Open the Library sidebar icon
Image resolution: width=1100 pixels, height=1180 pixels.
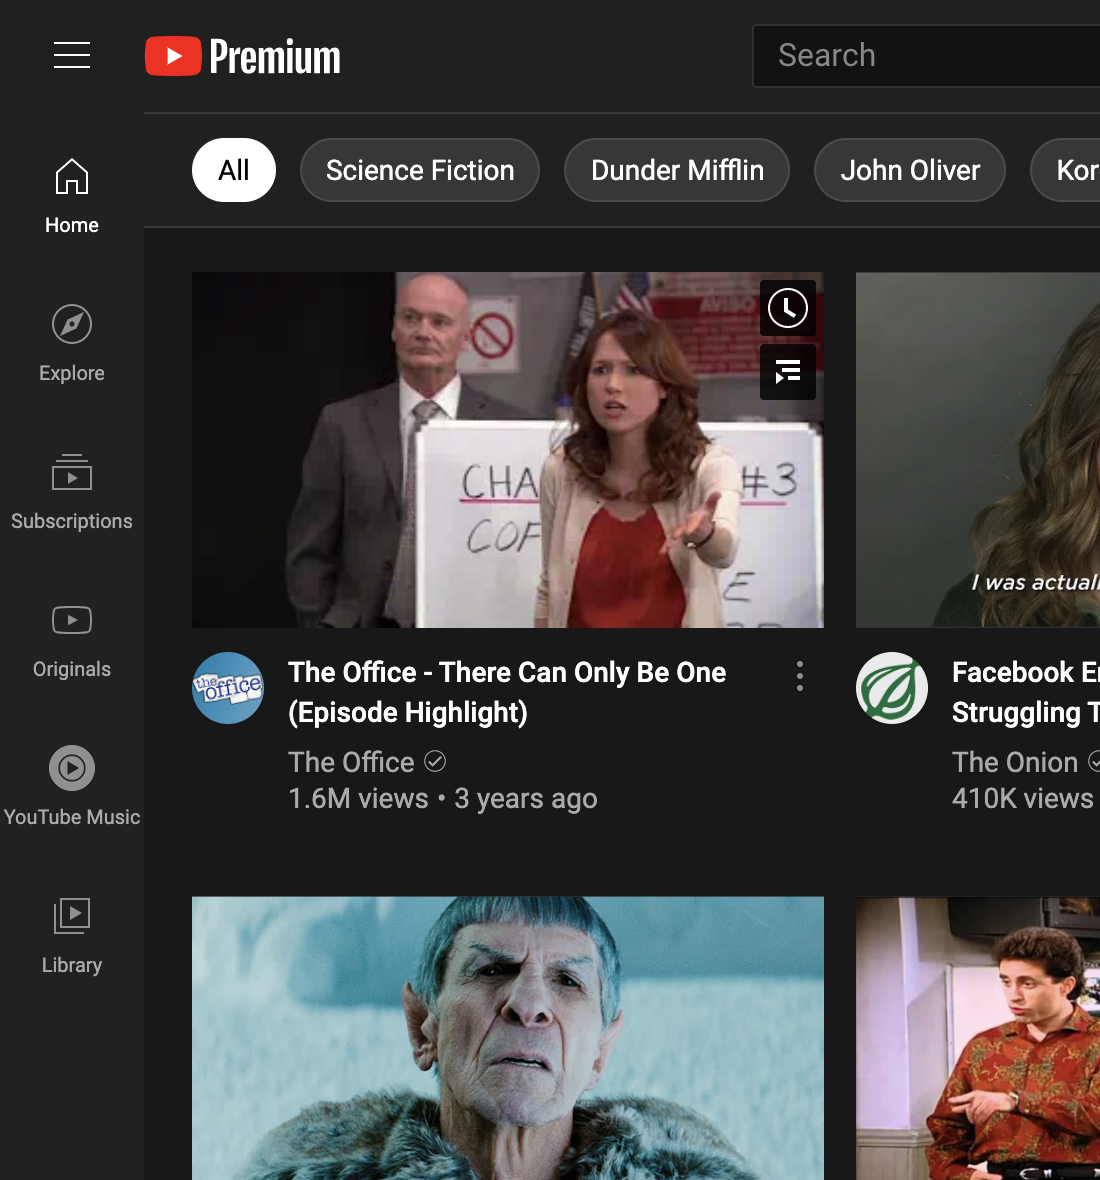(x=71, y=916)
